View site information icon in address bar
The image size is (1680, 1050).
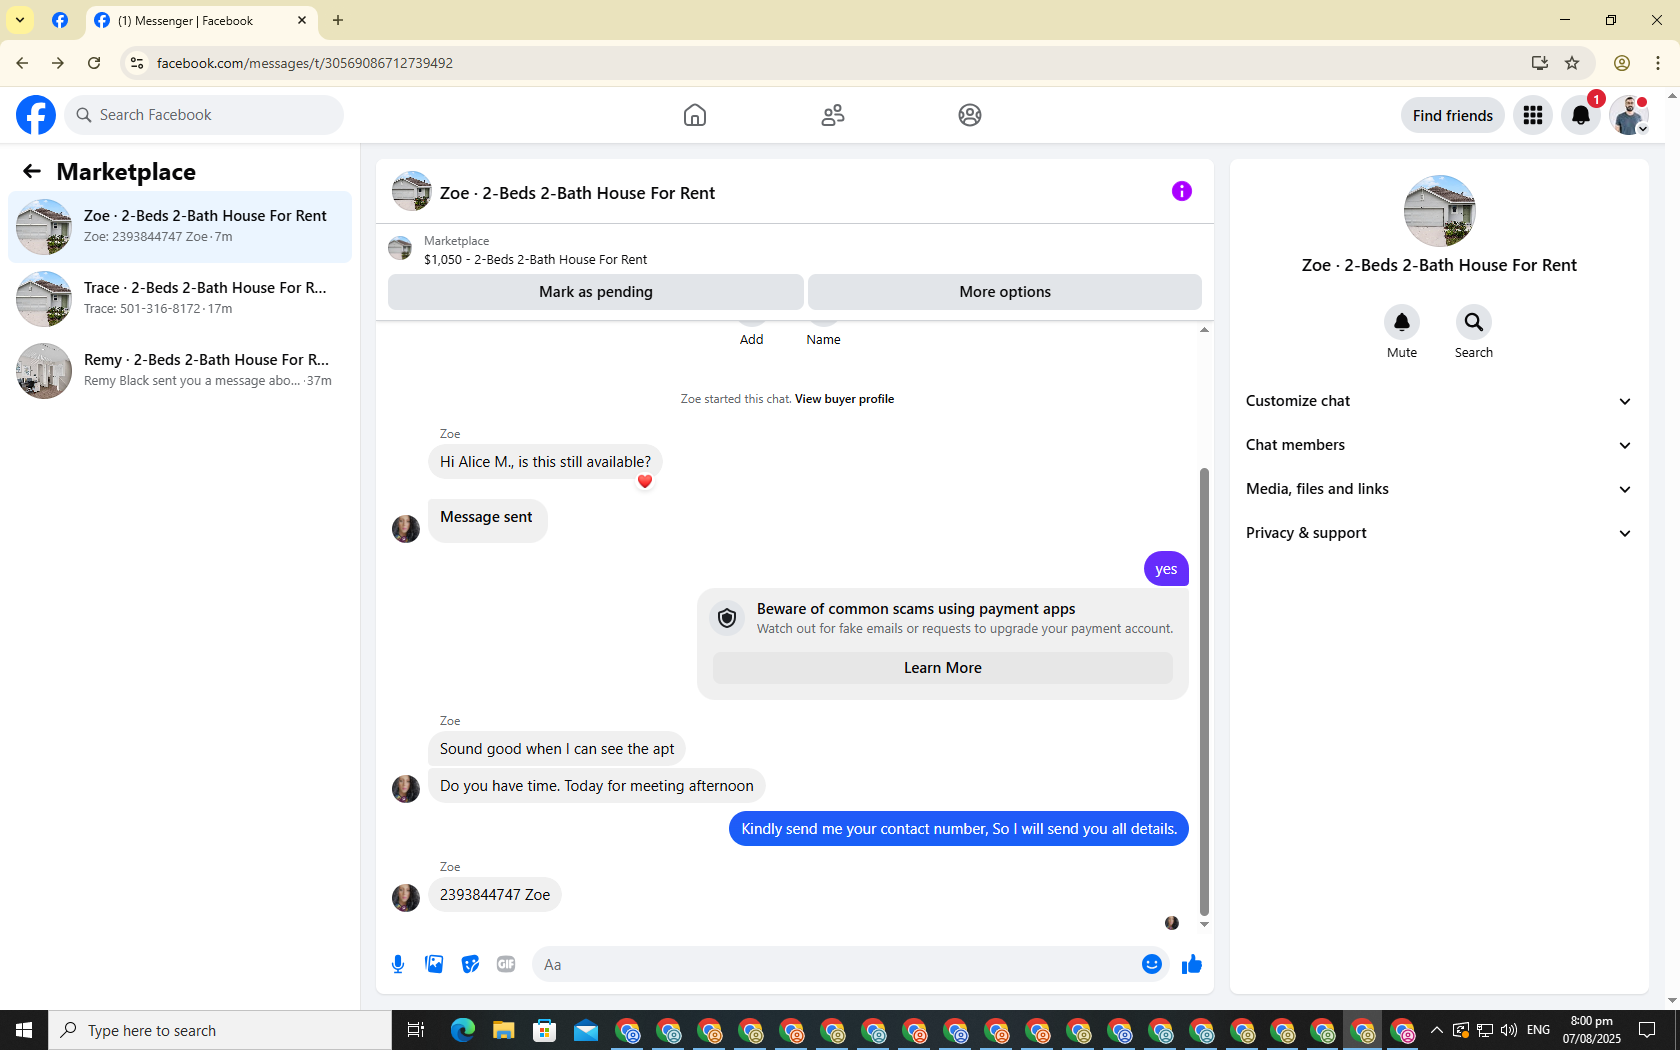pyautogui.click(x=137, y=63)
